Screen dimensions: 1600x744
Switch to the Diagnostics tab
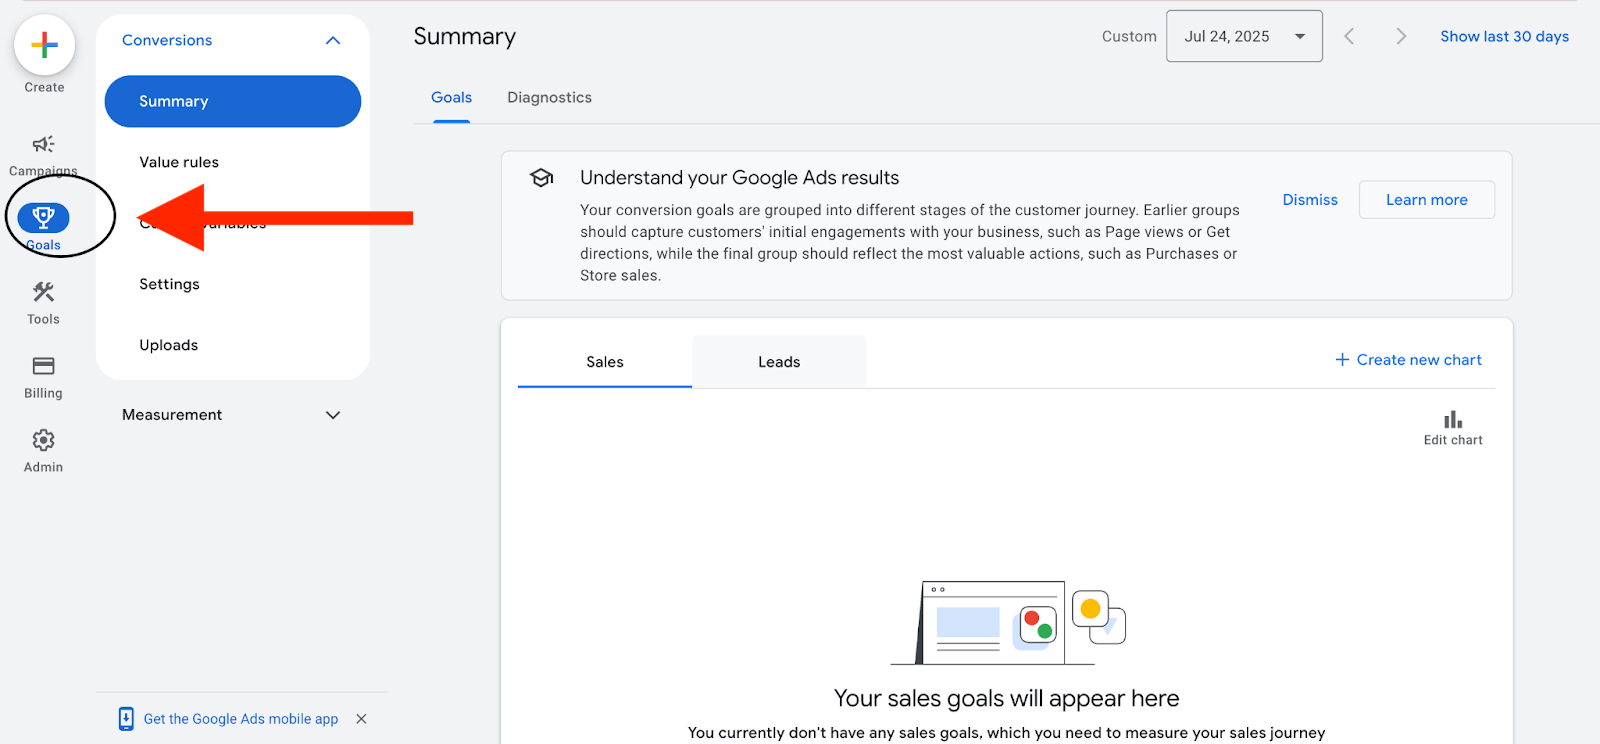(x=549, y=98)
